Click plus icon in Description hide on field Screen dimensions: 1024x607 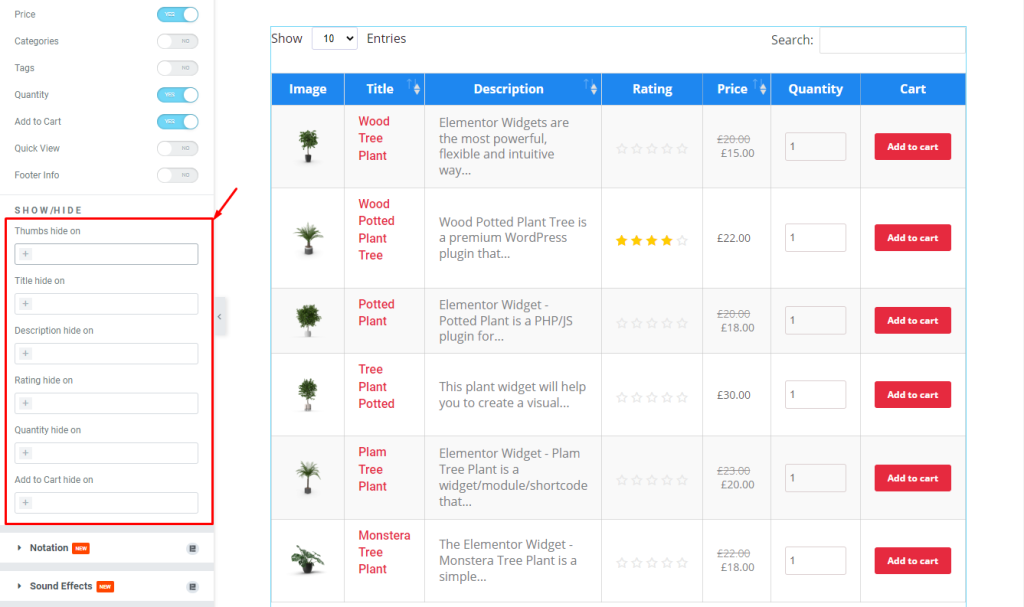click(25, 353)
